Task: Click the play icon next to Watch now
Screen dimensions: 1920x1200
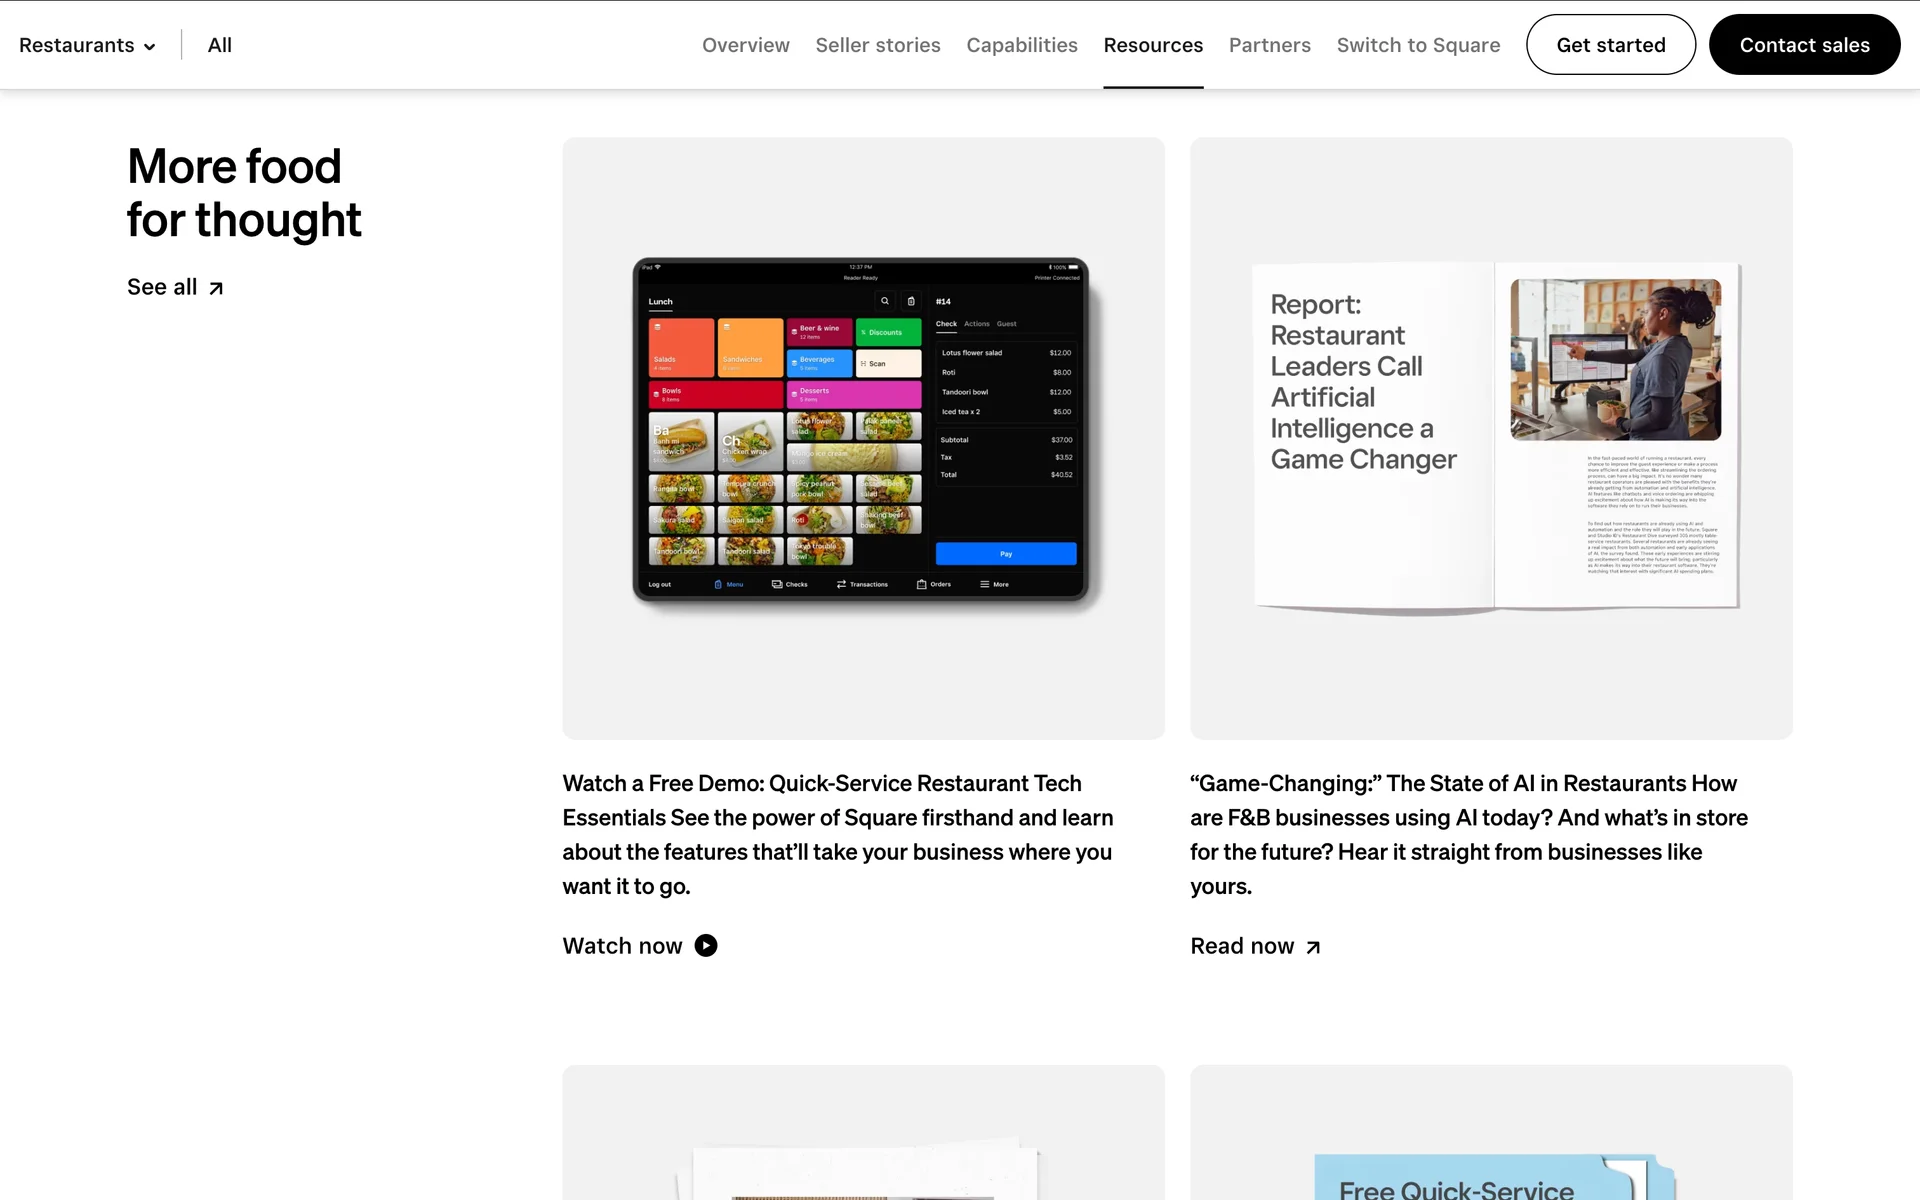Action: 706,946
